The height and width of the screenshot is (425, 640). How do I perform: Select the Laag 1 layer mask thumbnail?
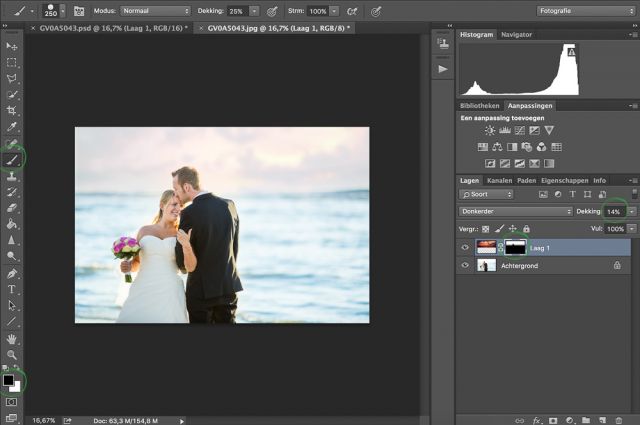coord(515,247)
